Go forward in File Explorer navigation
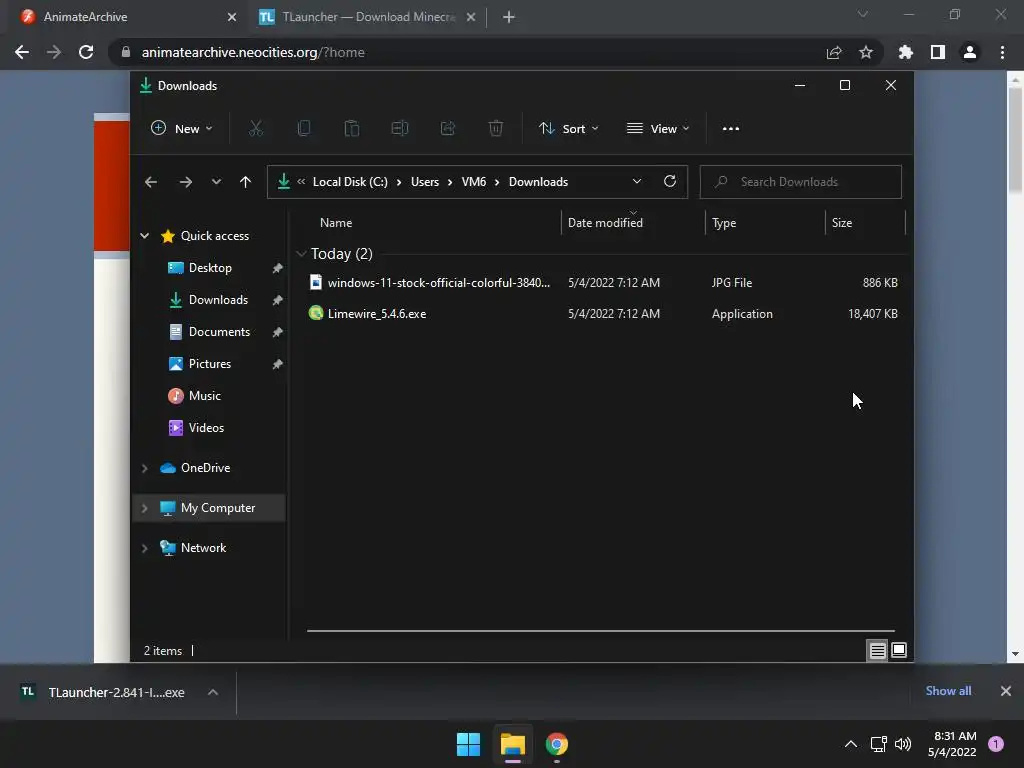Viewport: 1024px width, 768px height. (185, 182)
